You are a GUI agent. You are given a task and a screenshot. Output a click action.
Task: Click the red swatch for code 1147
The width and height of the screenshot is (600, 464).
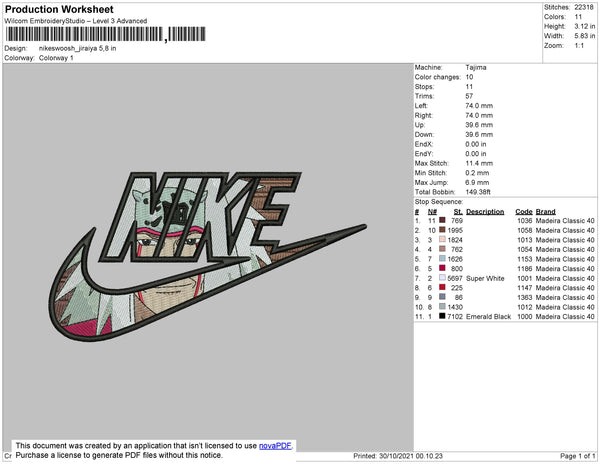click(442, 287)
